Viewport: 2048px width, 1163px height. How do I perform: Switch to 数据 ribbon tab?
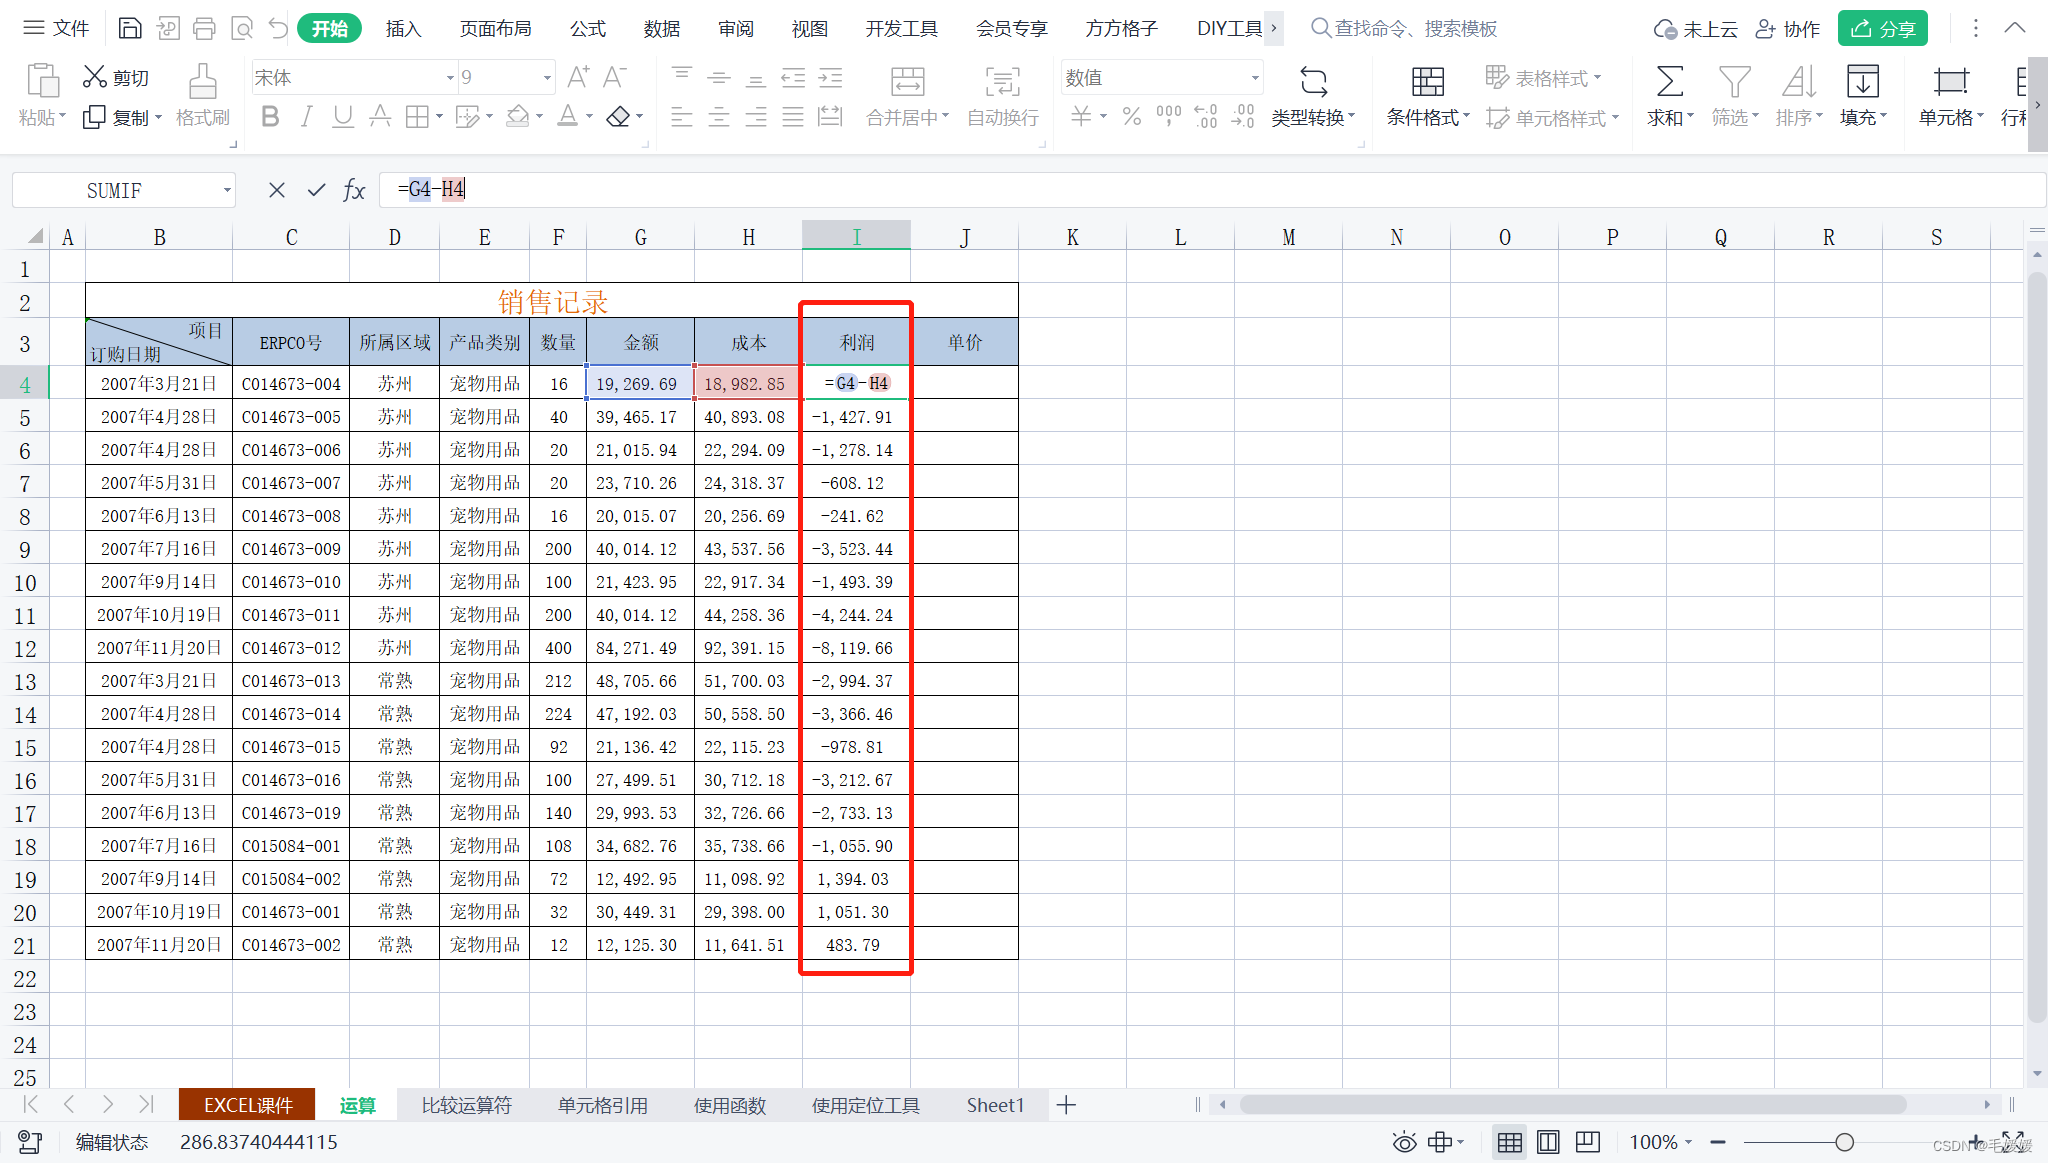pos(662,29)
